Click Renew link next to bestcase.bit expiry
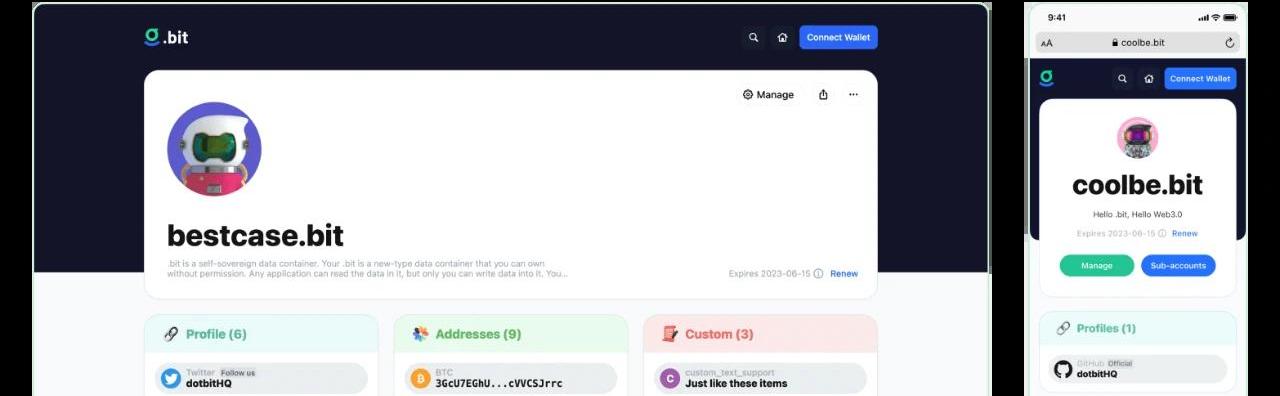 click(x=844, y=274)
